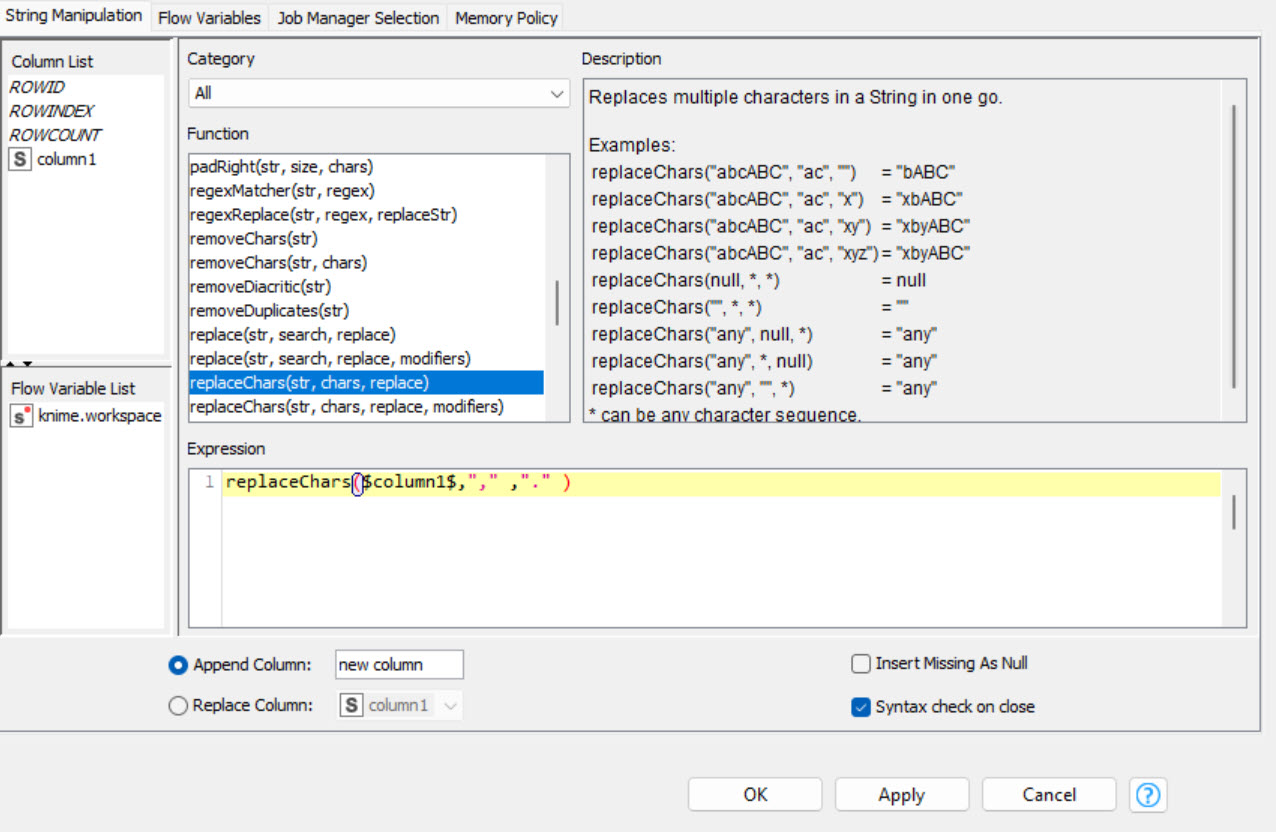Click the S type icon in Replace Column selector
Viewport: 1276px width, 832px height.
351,705
